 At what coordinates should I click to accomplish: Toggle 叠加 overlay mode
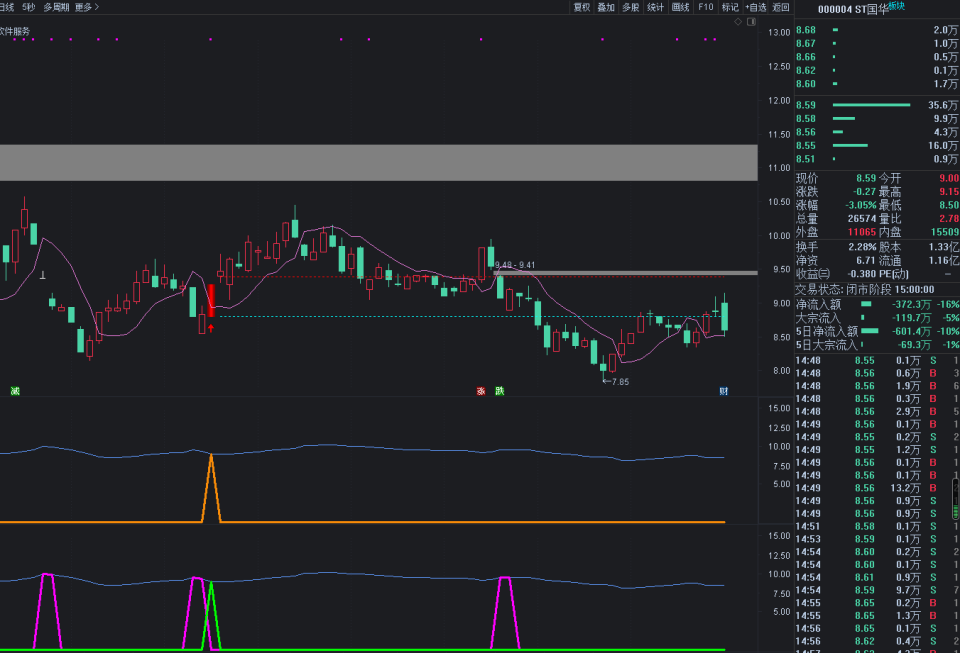606,7
